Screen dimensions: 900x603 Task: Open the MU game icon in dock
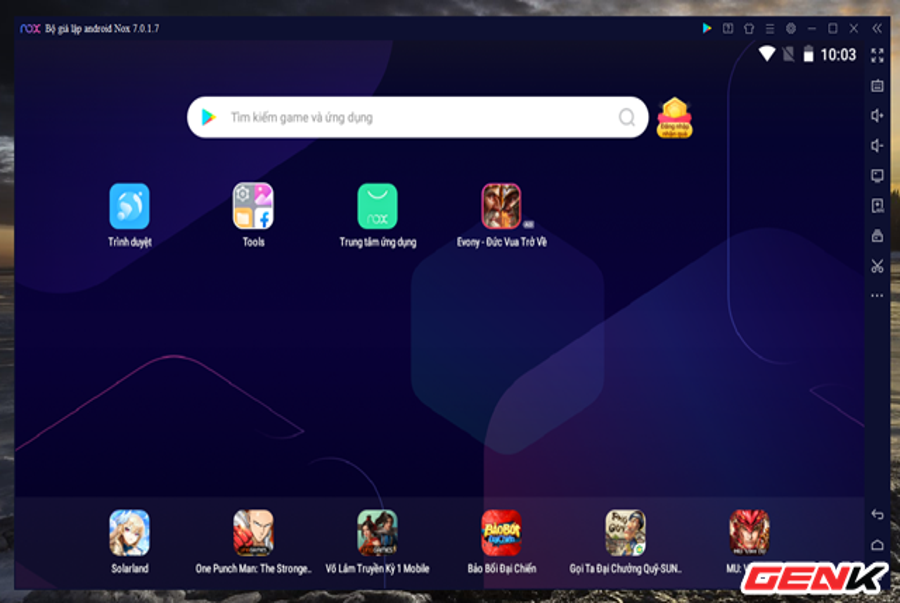click(749, 533)
